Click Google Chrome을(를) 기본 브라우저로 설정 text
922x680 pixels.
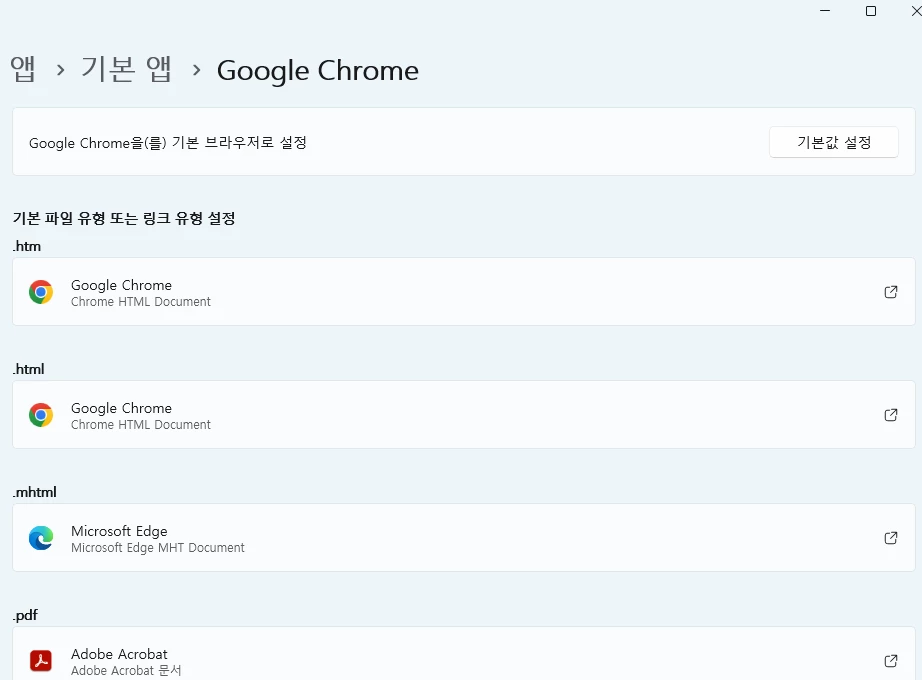pos(168,143)
